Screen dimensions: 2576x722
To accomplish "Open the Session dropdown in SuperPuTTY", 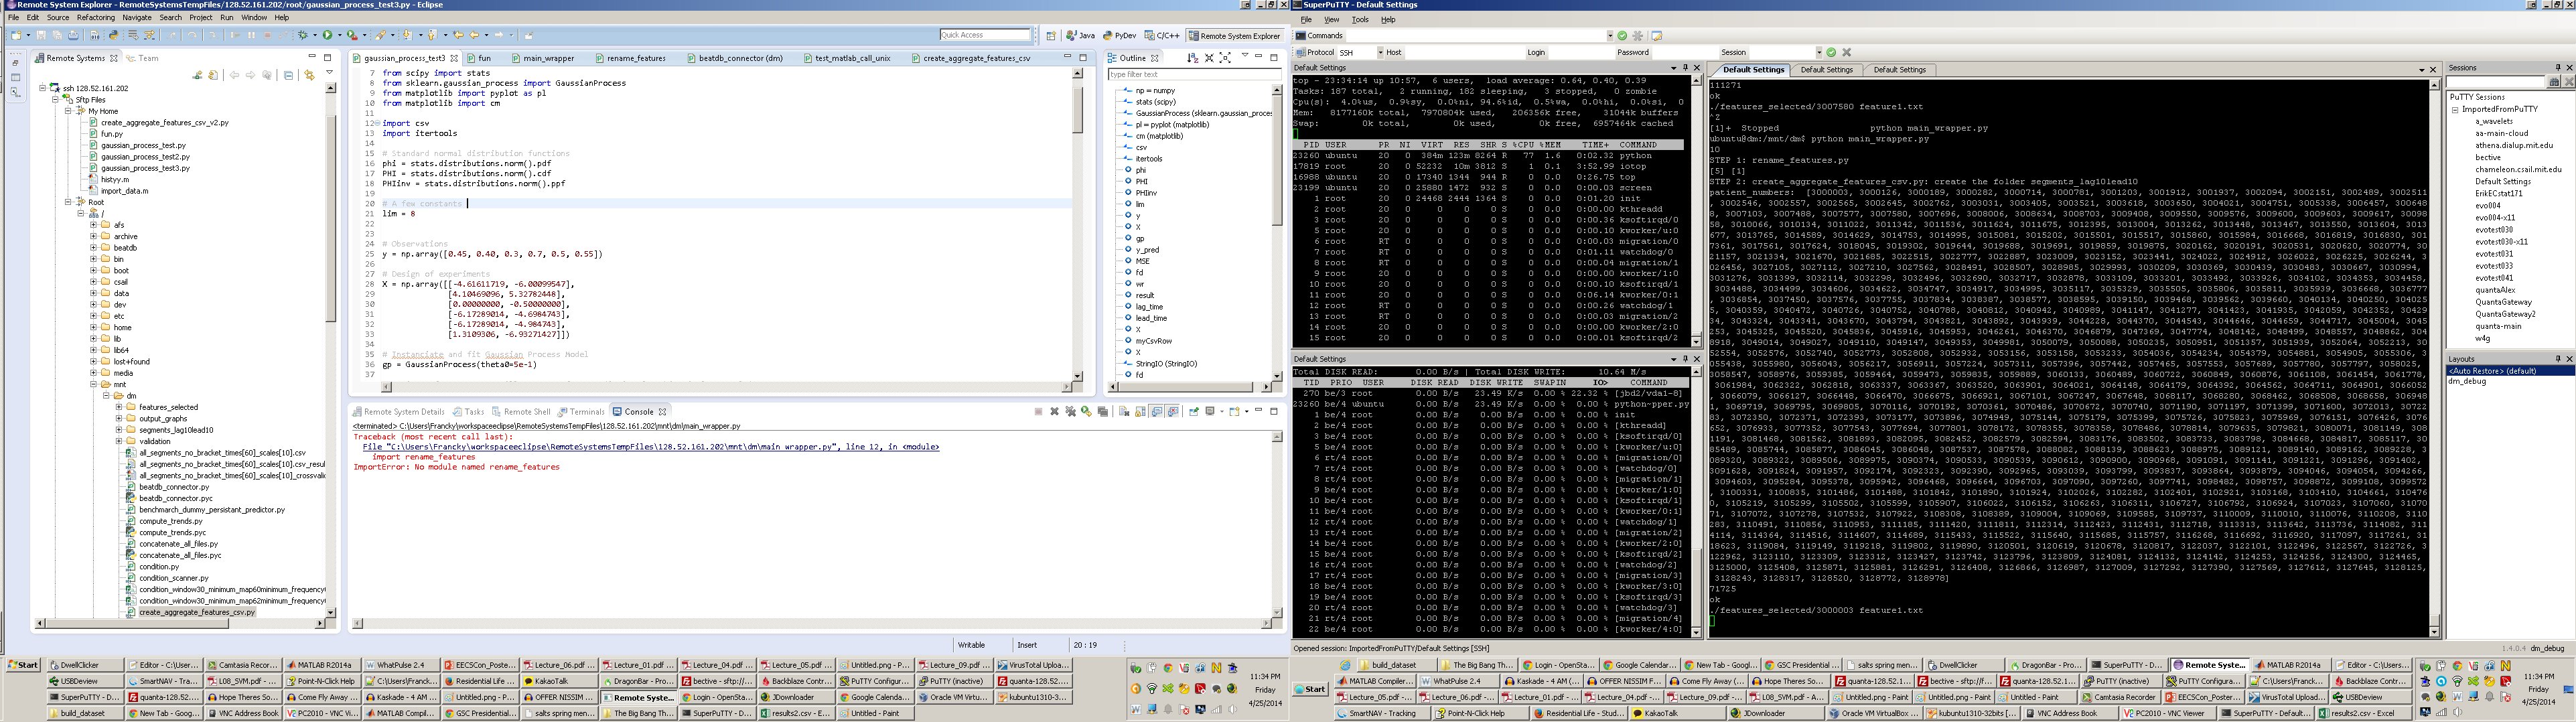I will click(1820, 52).
